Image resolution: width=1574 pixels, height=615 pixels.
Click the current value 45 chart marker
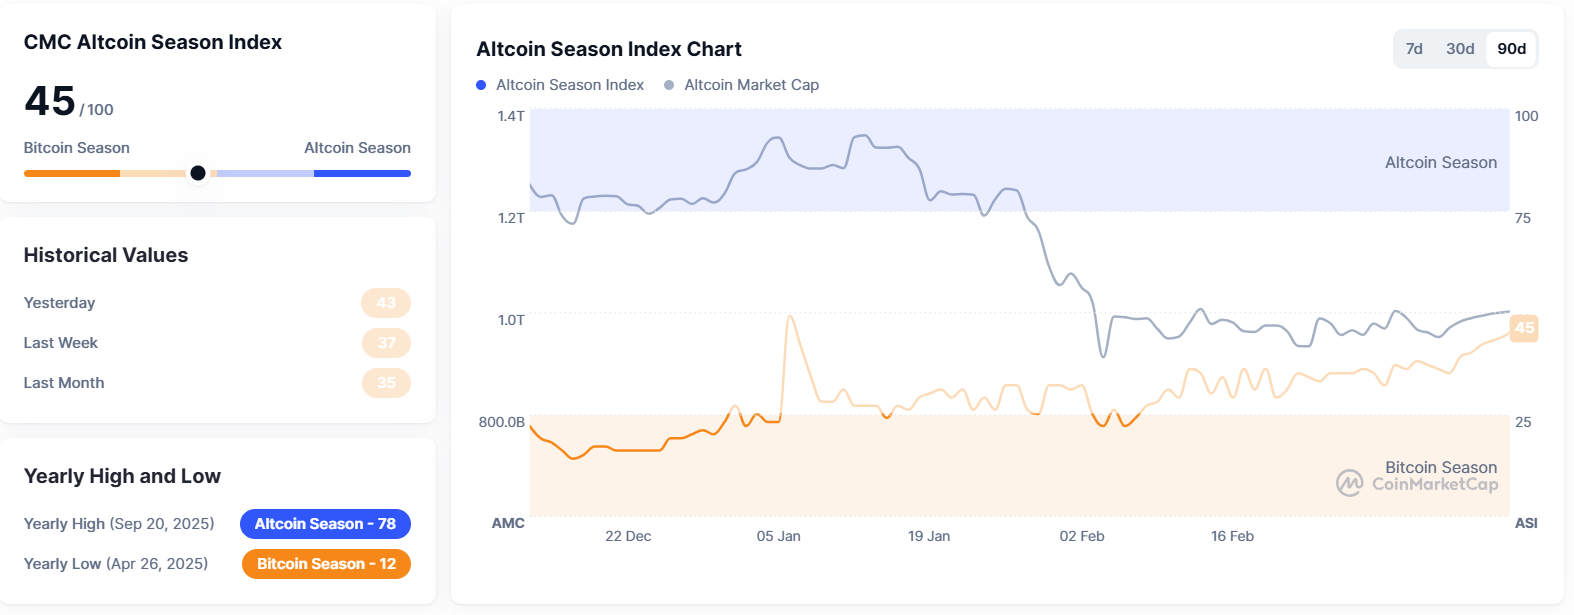1524,328
